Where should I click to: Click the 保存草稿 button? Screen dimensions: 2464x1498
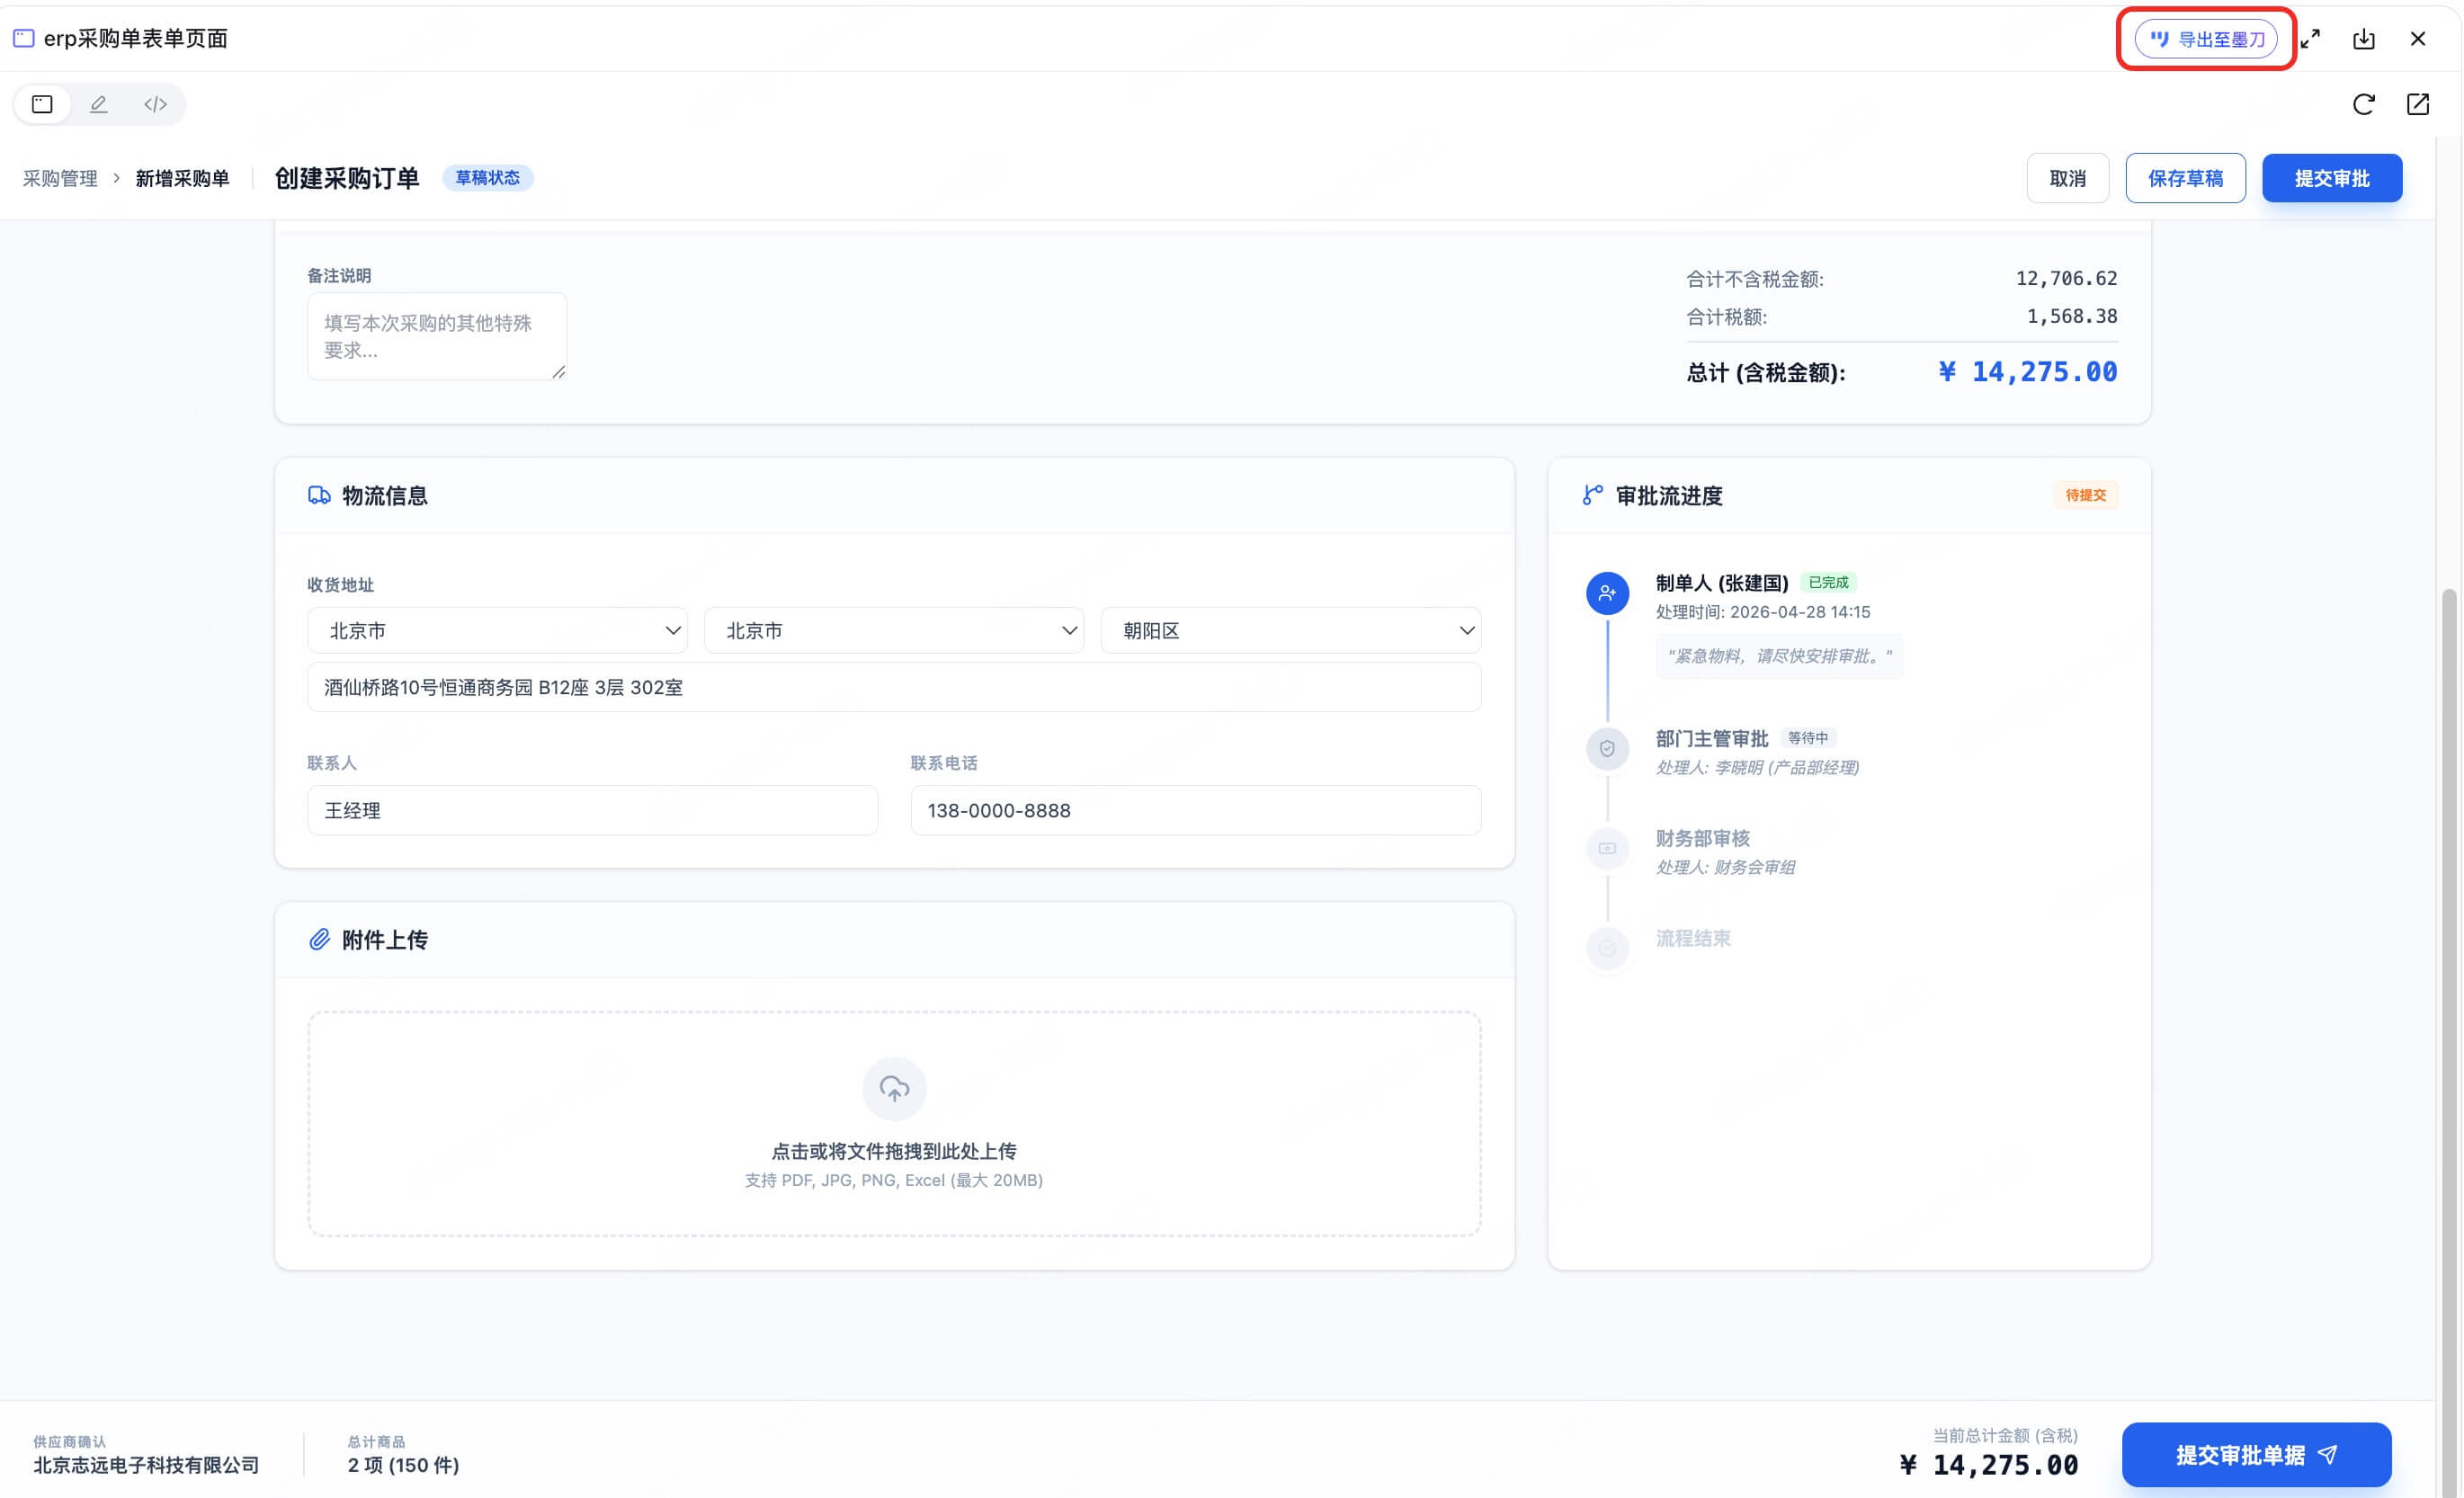pos(2185,178)
